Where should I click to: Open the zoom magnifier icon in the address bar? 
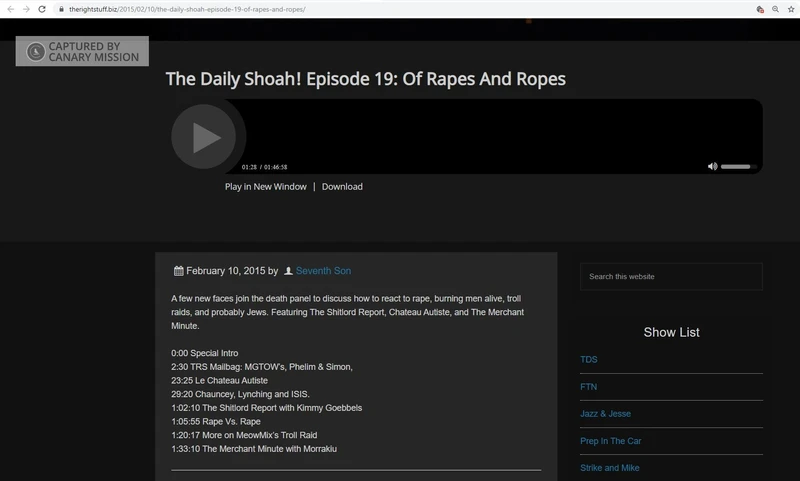tap(776, 8)
